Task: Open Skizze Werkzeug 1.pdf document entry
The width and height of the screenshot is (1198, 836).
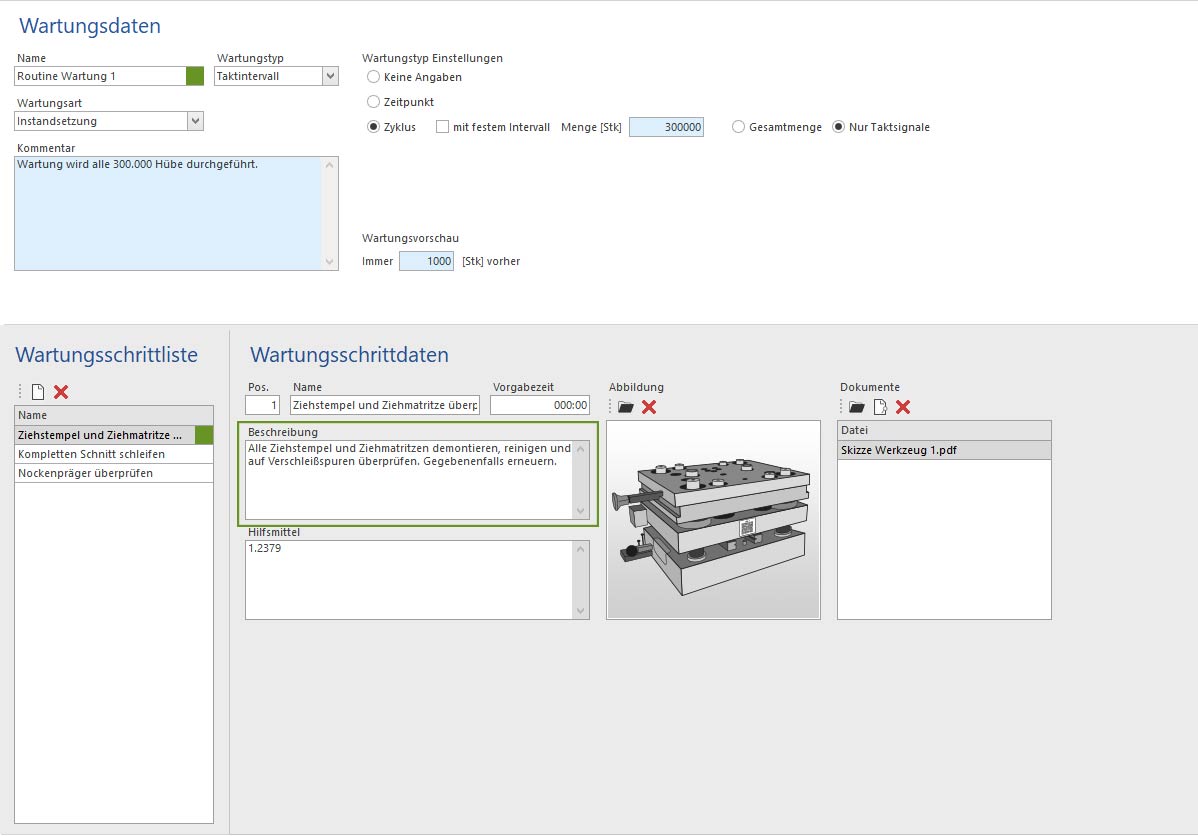Action: click(x=900, y=450)
